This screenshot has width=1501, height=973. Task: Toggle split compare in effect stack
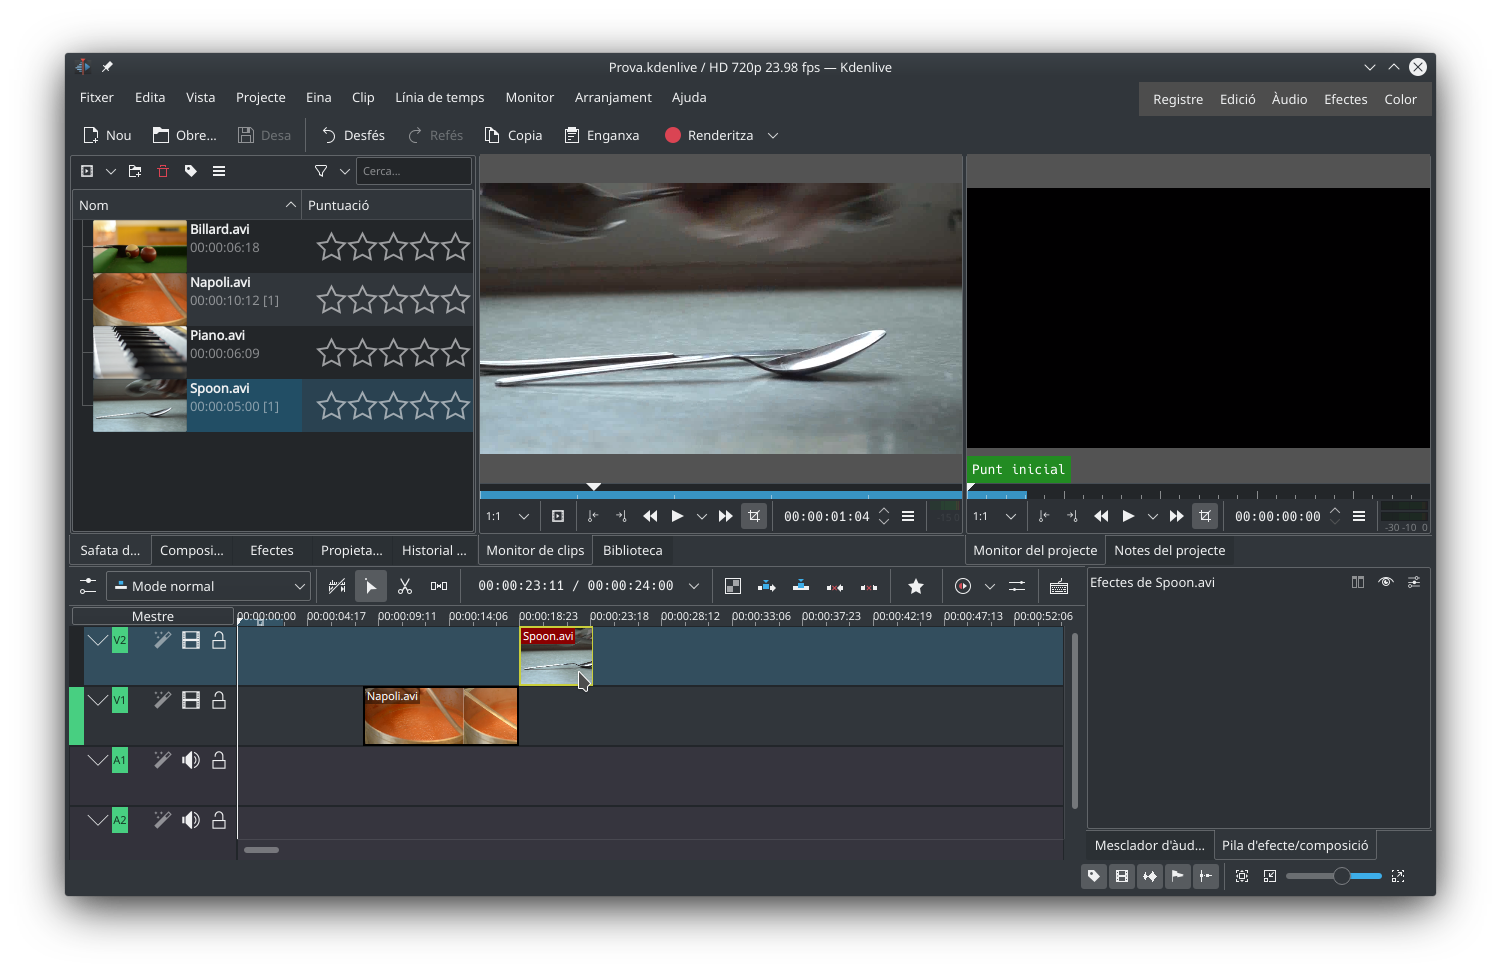tap(1358, 582)
